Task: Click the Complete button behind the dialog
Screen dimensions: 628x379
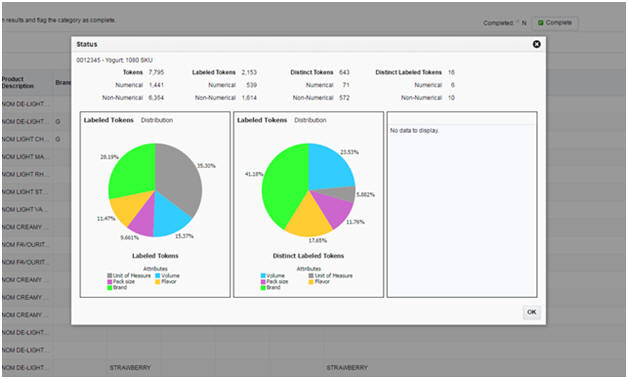Action: [555, 23]
